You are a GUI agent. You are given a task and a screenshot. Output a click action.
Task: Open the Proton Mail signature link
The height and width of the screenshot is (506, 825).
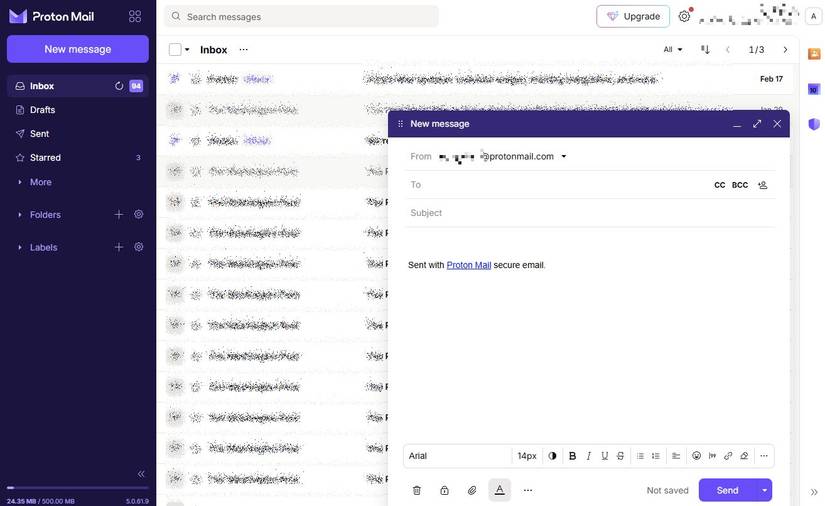[468, 265]
